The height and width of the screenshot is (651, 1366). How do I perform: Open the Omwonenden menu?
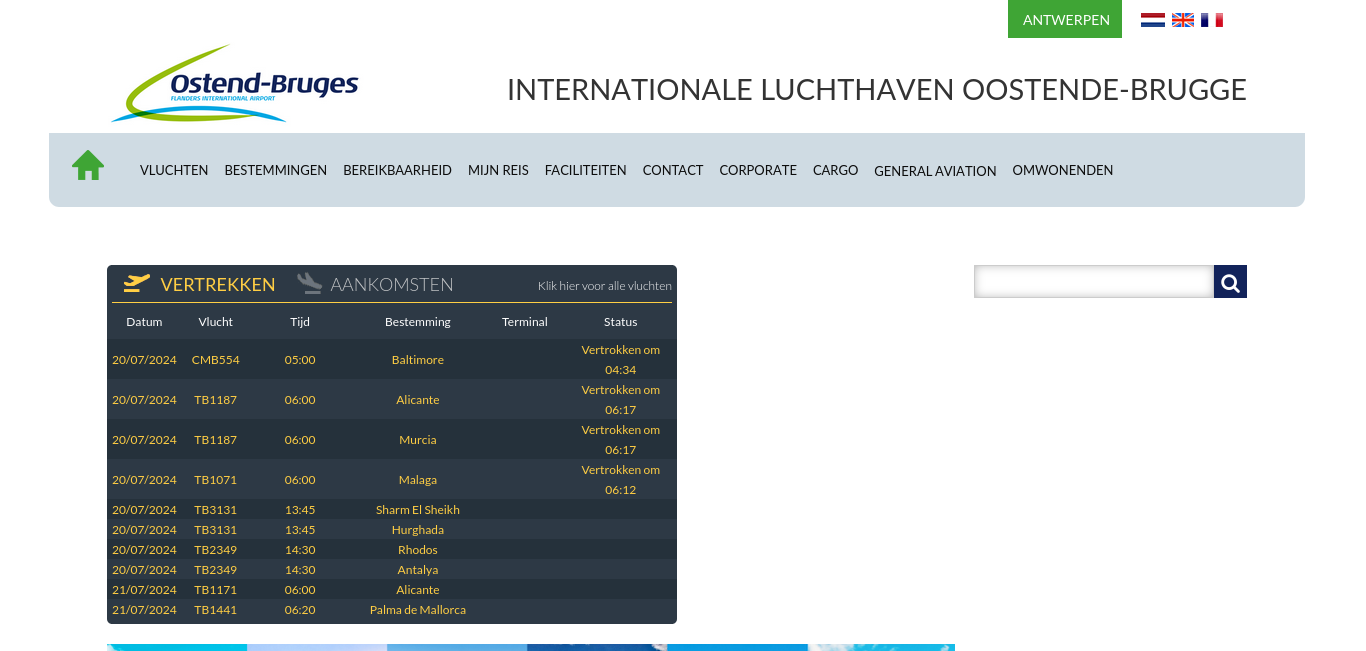[x=1063, y=170]
